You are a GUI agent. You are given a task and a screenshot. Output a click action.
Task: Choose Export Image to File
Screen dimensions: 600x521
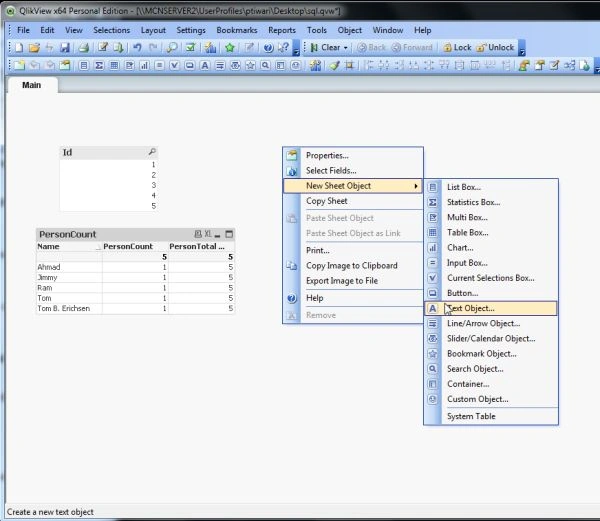point(353,281)
